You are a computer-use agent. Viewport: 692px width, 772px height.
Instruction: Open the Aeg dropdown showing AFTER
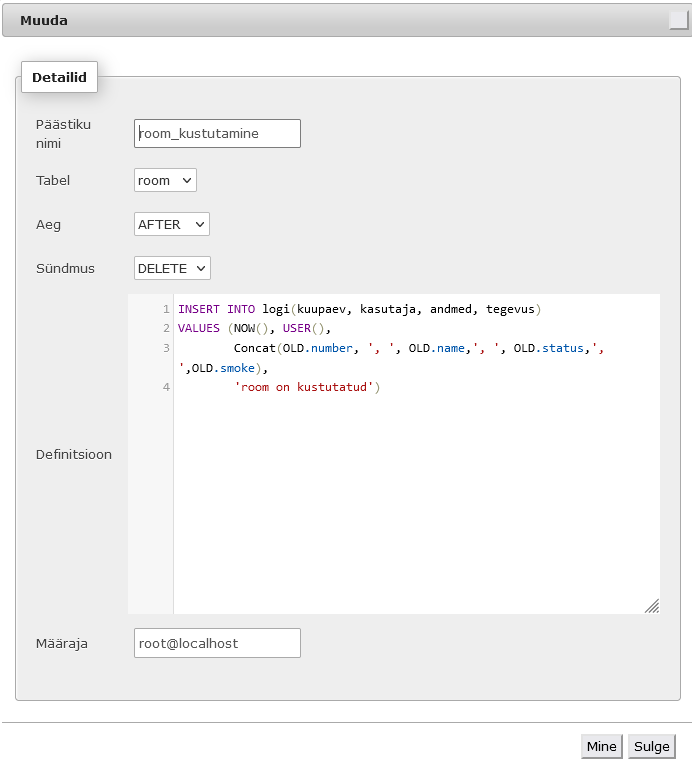pos(172,224)
